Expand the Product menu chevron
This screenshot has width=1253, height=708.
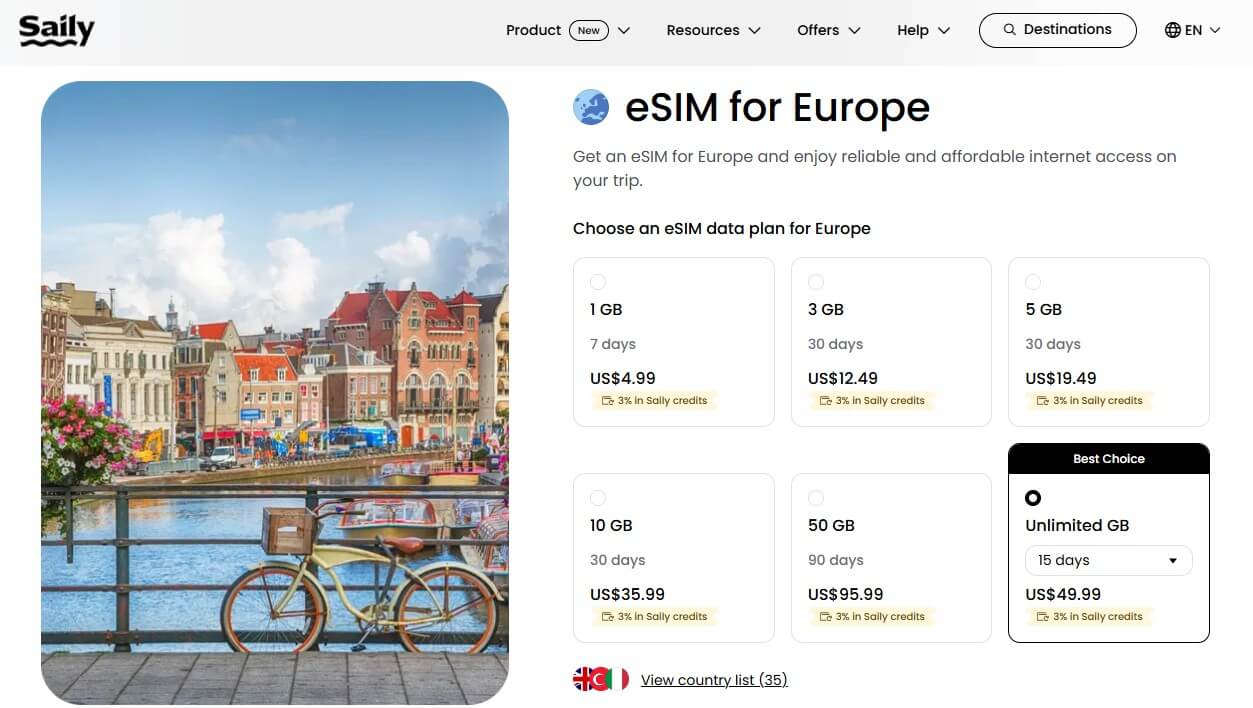tap(624, 30)
